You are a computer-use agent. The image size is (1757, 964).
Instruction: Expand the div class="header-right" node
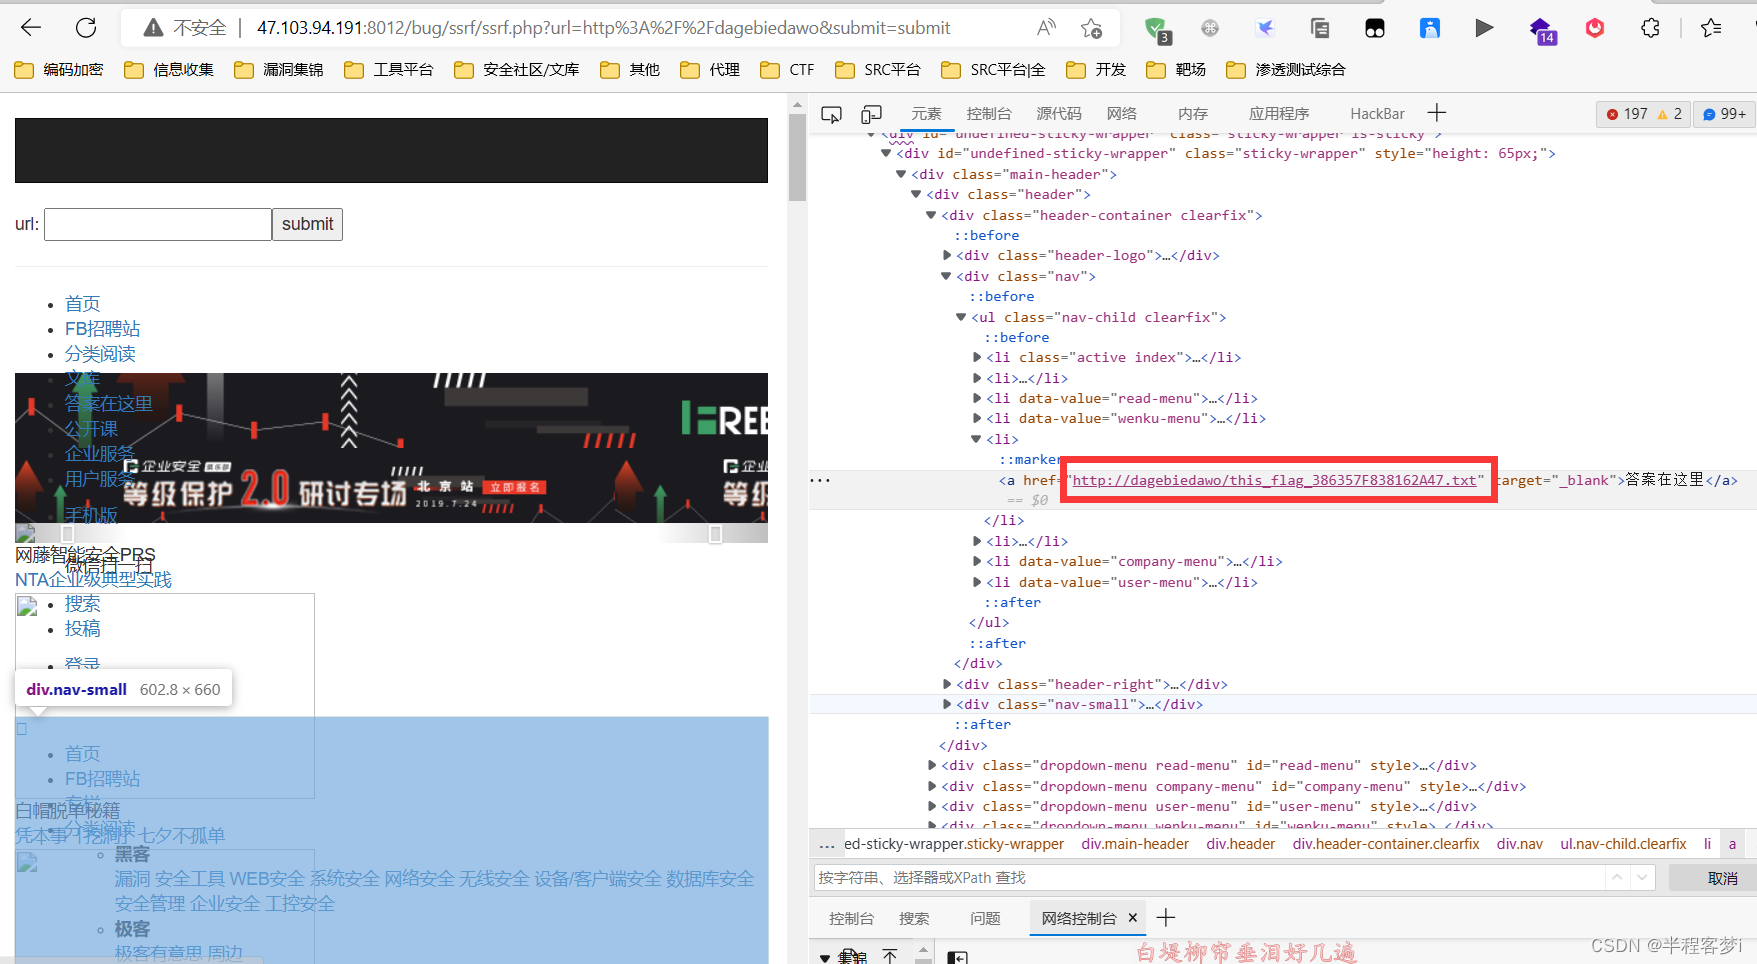947,684
